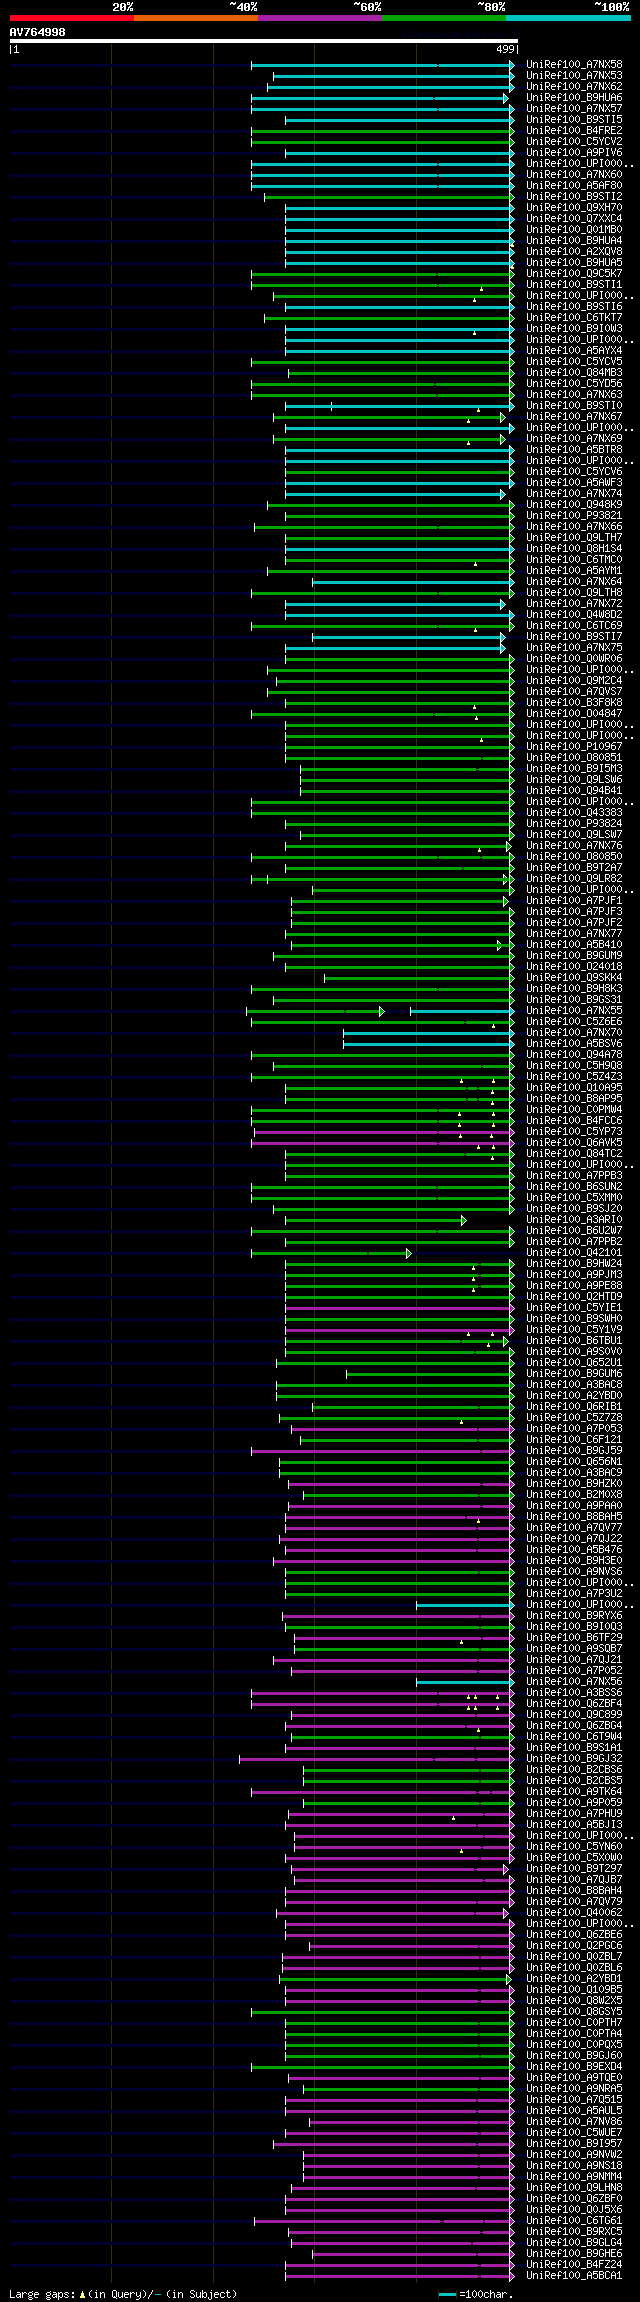
Task: Open the UniRef100_A7NX62 hit
Action: (574, 87)
